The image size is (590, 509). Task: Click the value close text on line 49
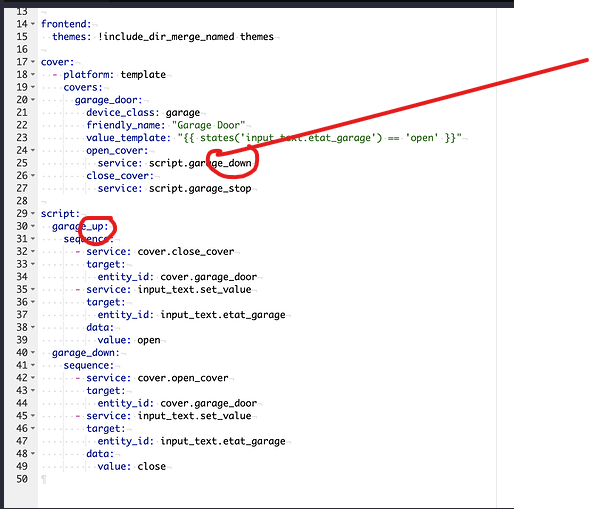[x=151, y=466]
